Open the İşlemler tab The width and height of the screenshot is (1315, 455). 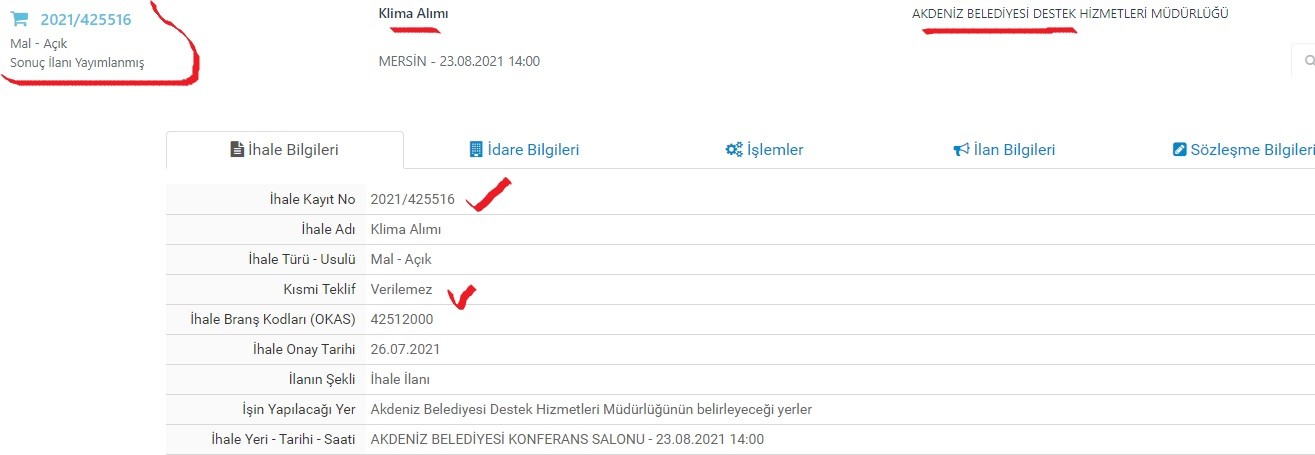click(764, 150)
